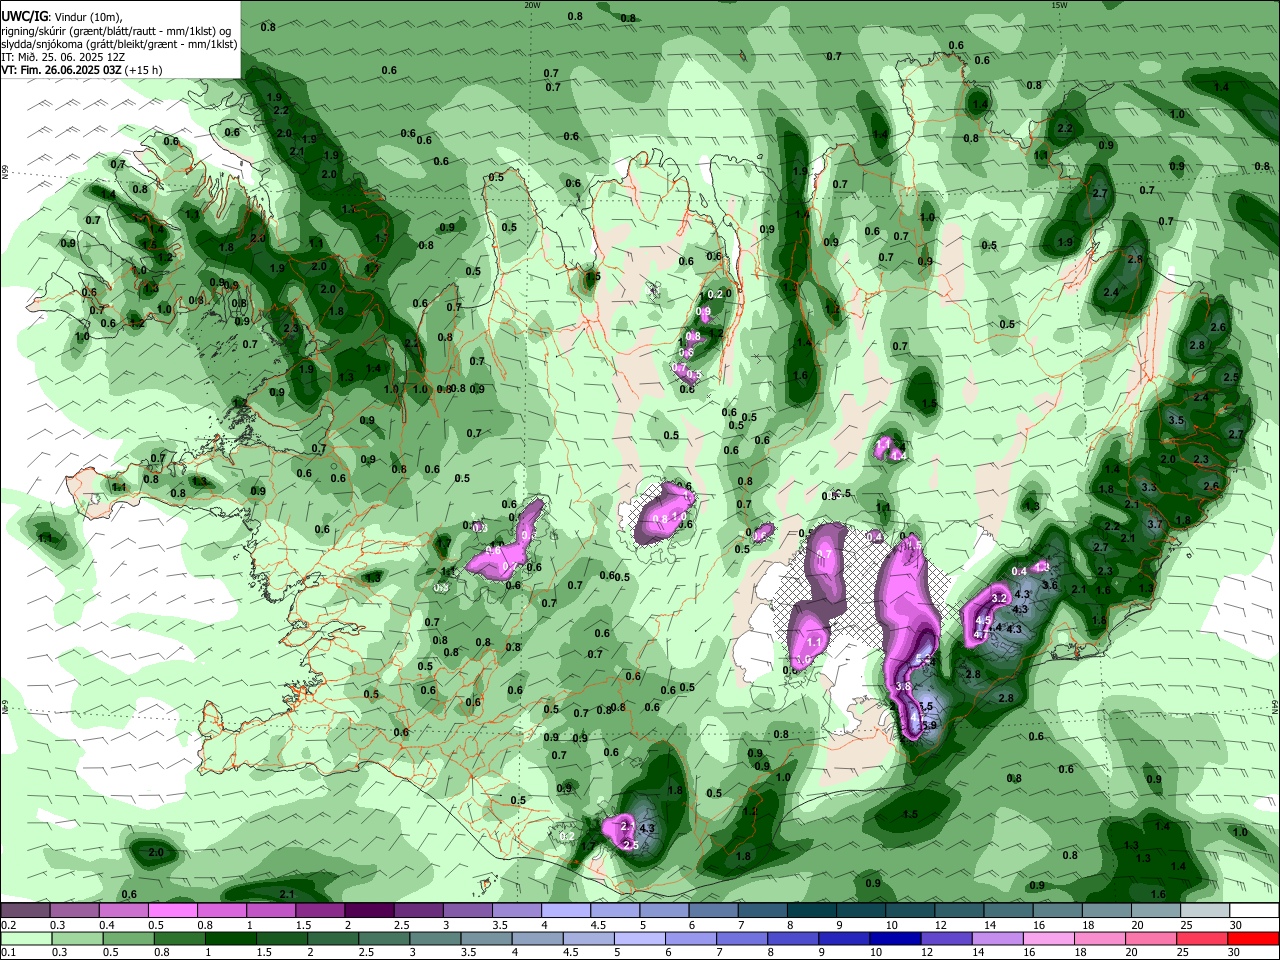This screenshot has height=960, width=1280.
Task: Click navy blue 10 swatch in lower legend row
Action: [x=894, y=938]
